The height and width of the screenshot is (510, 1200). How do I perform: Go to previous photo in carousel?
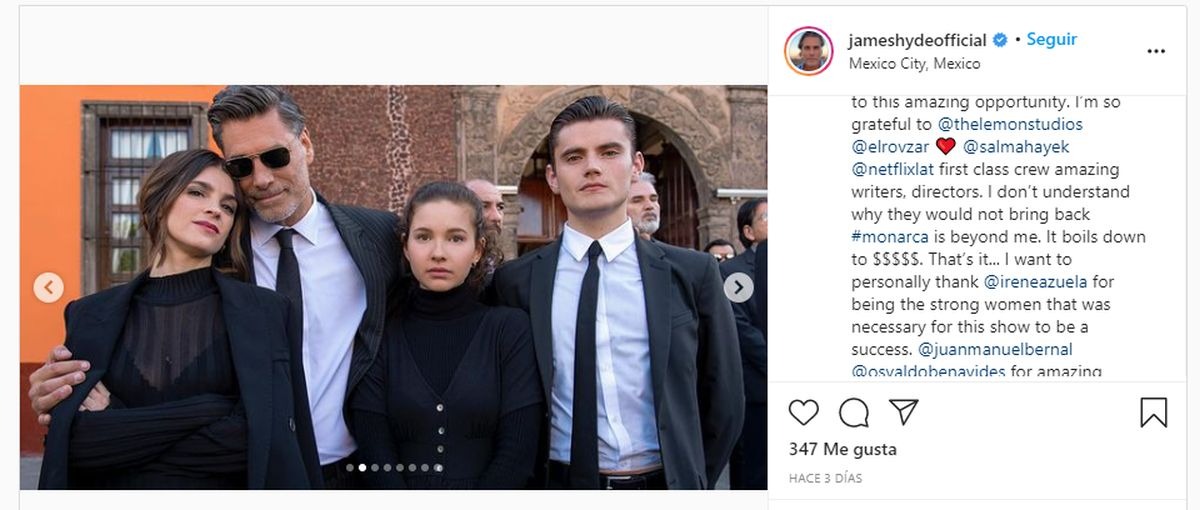(x=48, y=288)
